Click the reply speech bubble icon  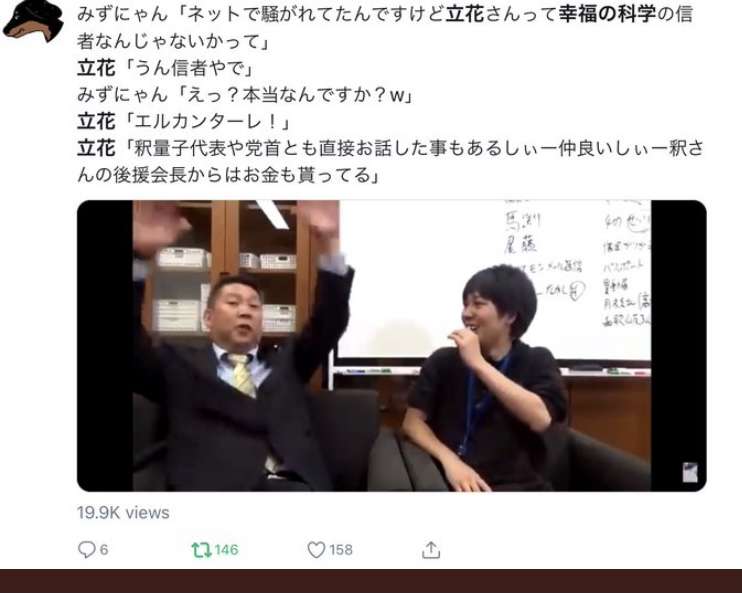[87, 549]
